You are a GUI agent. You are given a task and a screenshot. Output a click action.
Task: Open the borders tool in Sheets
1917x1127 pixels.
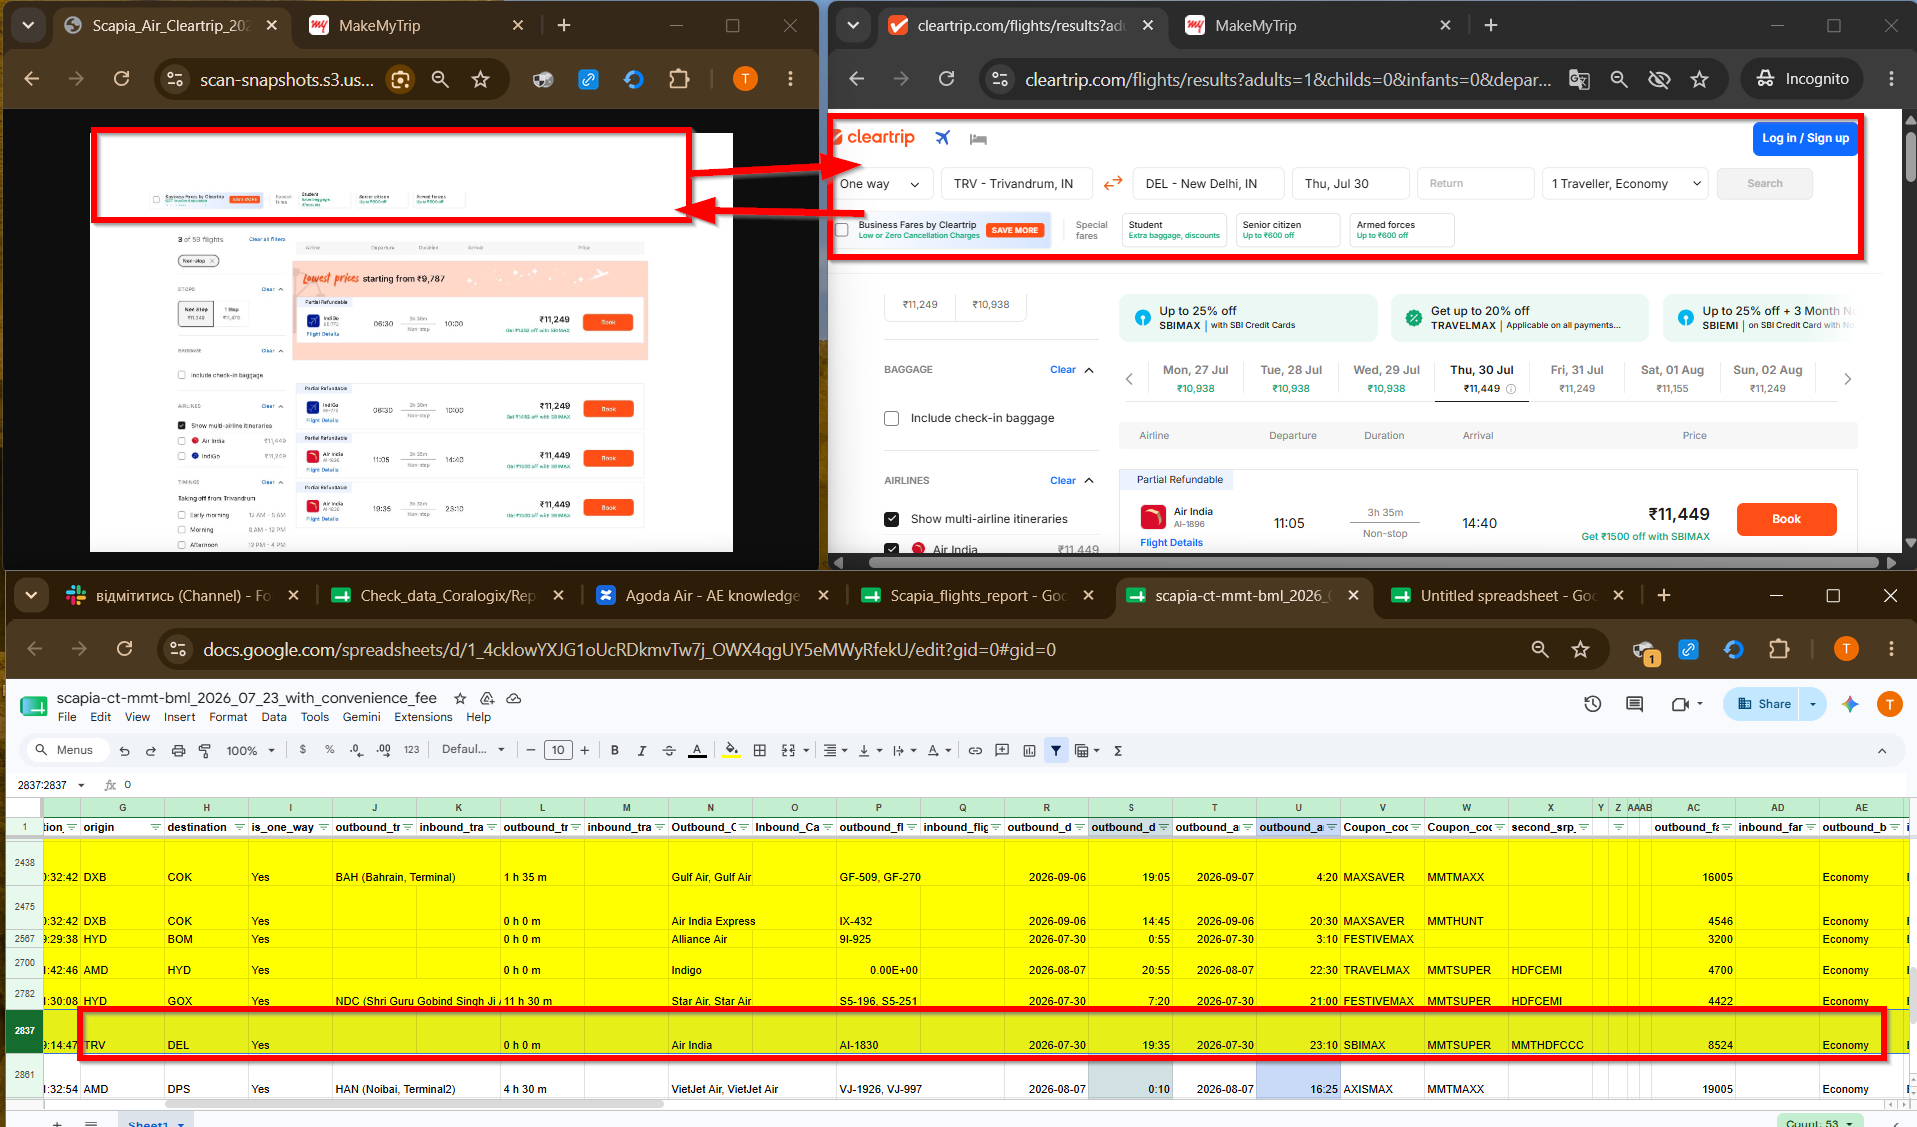point(760,750)
